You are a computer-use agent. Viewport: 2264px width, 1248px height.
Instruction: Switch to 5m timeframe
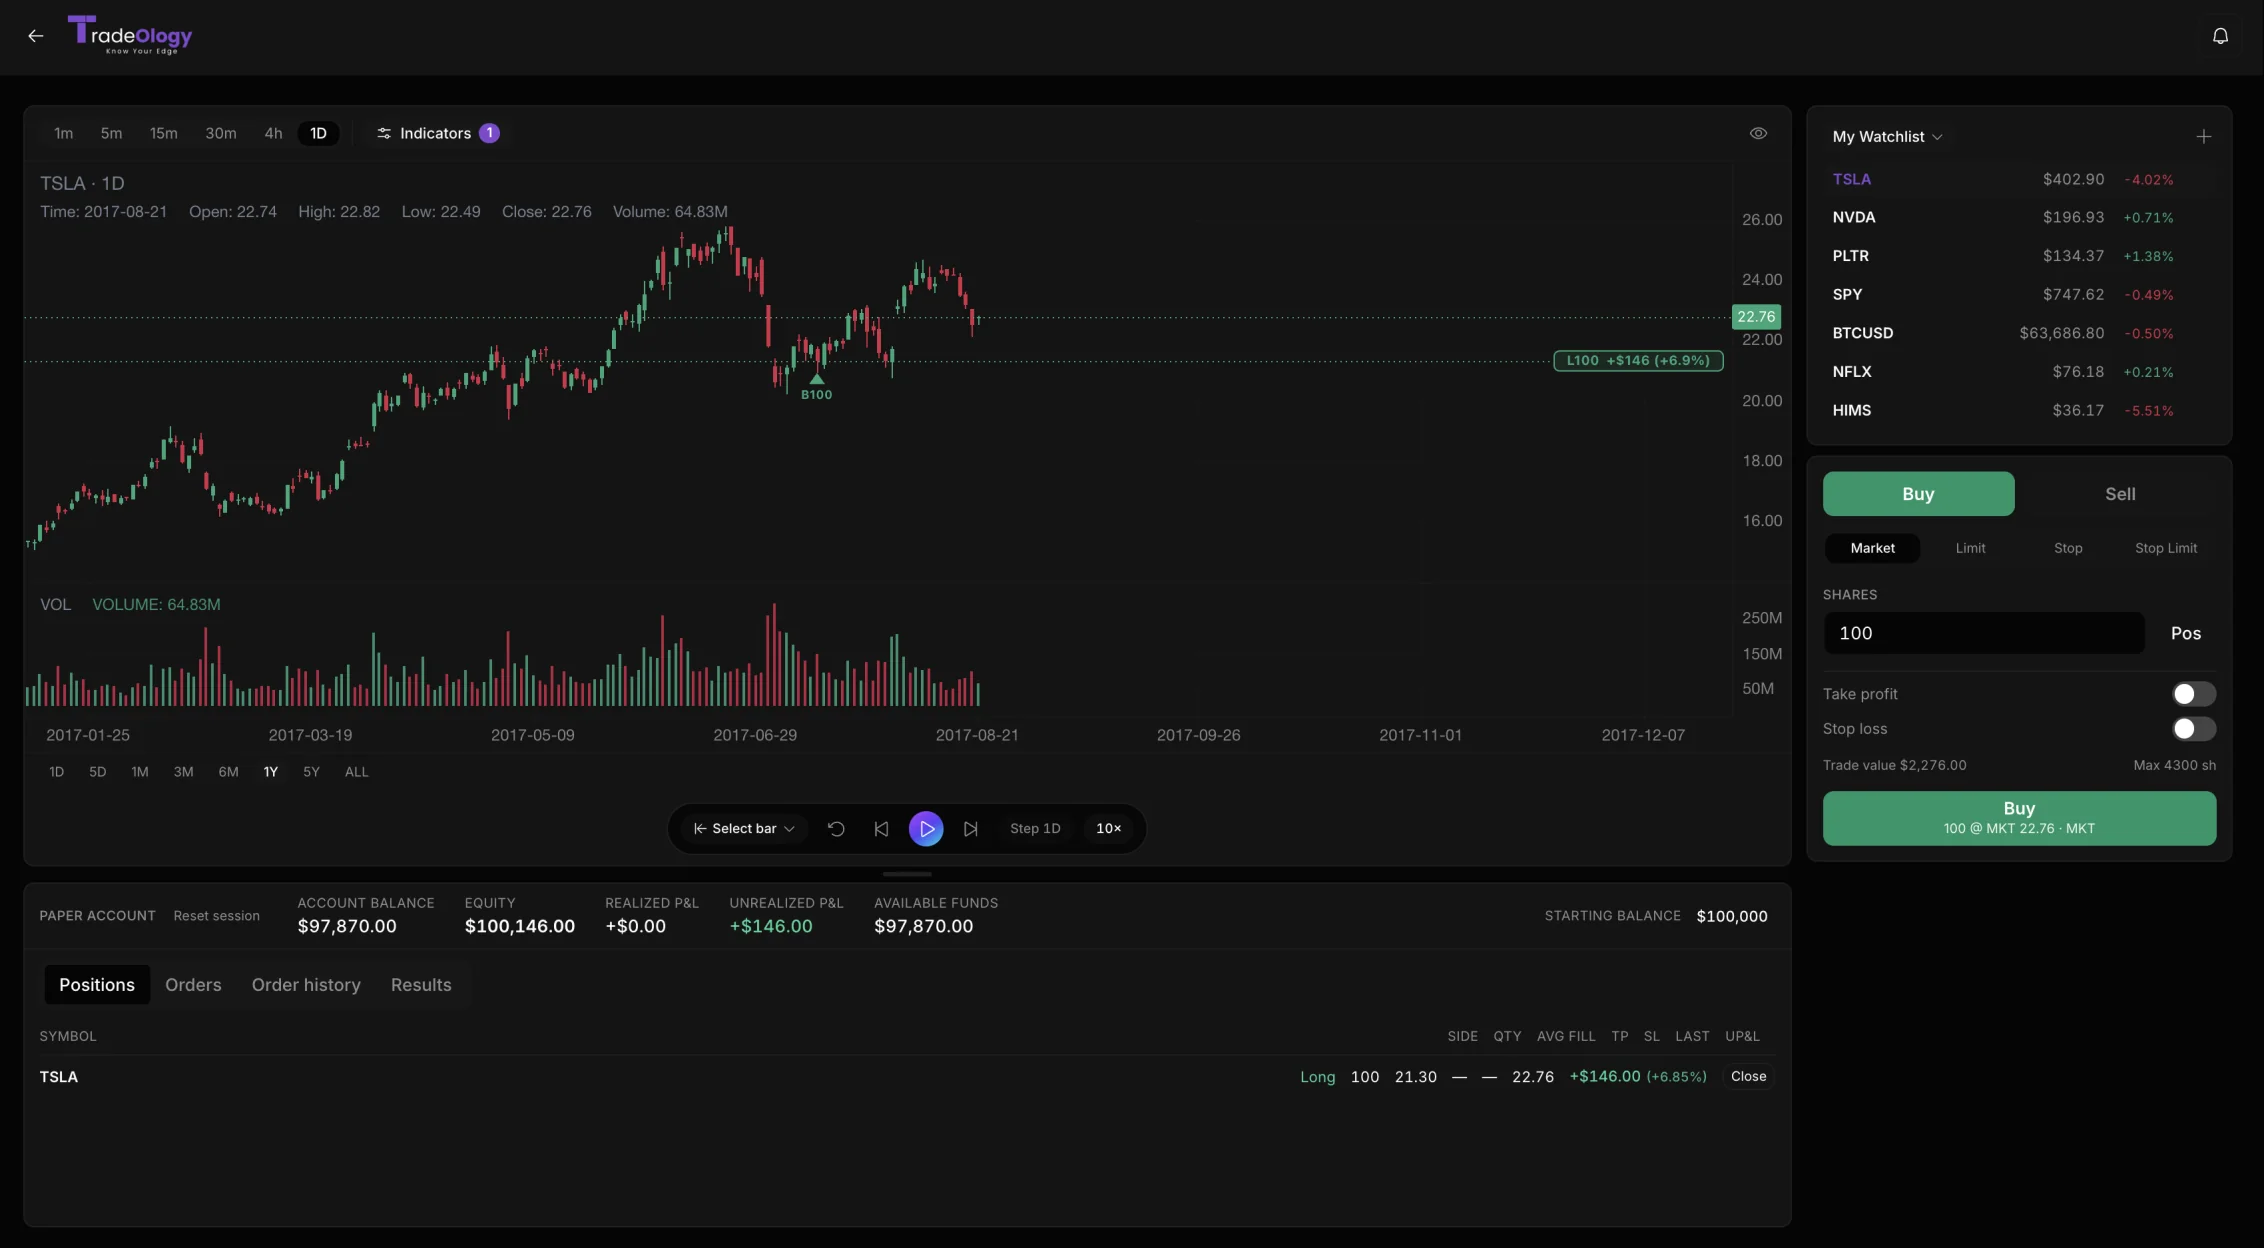(x=111, y=133)
